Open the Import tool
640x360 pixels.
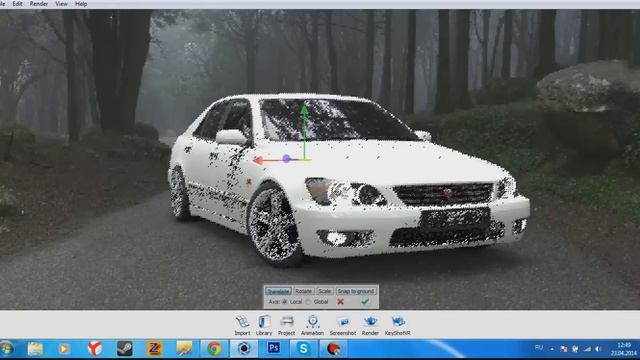(x=242, y=325)
